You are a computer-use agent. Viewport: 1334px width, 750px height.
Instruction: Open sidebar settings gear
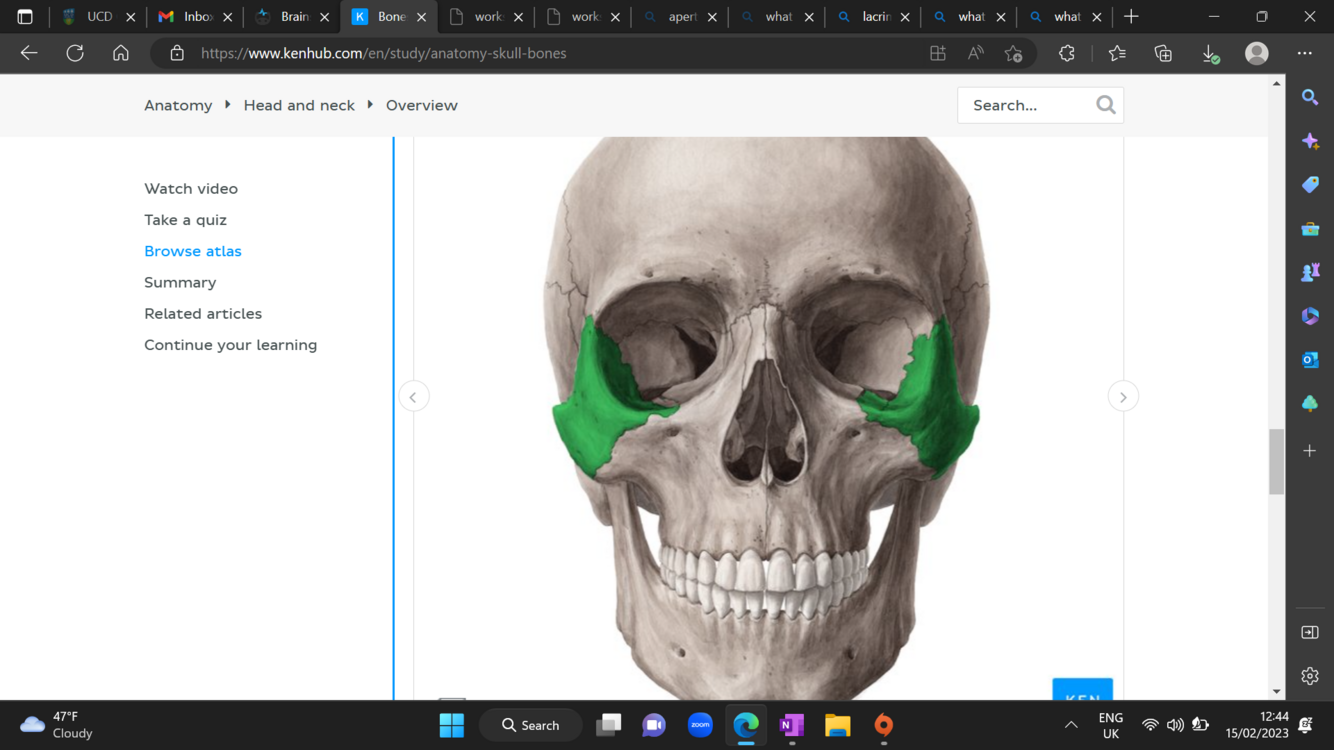coord(1310,676)
